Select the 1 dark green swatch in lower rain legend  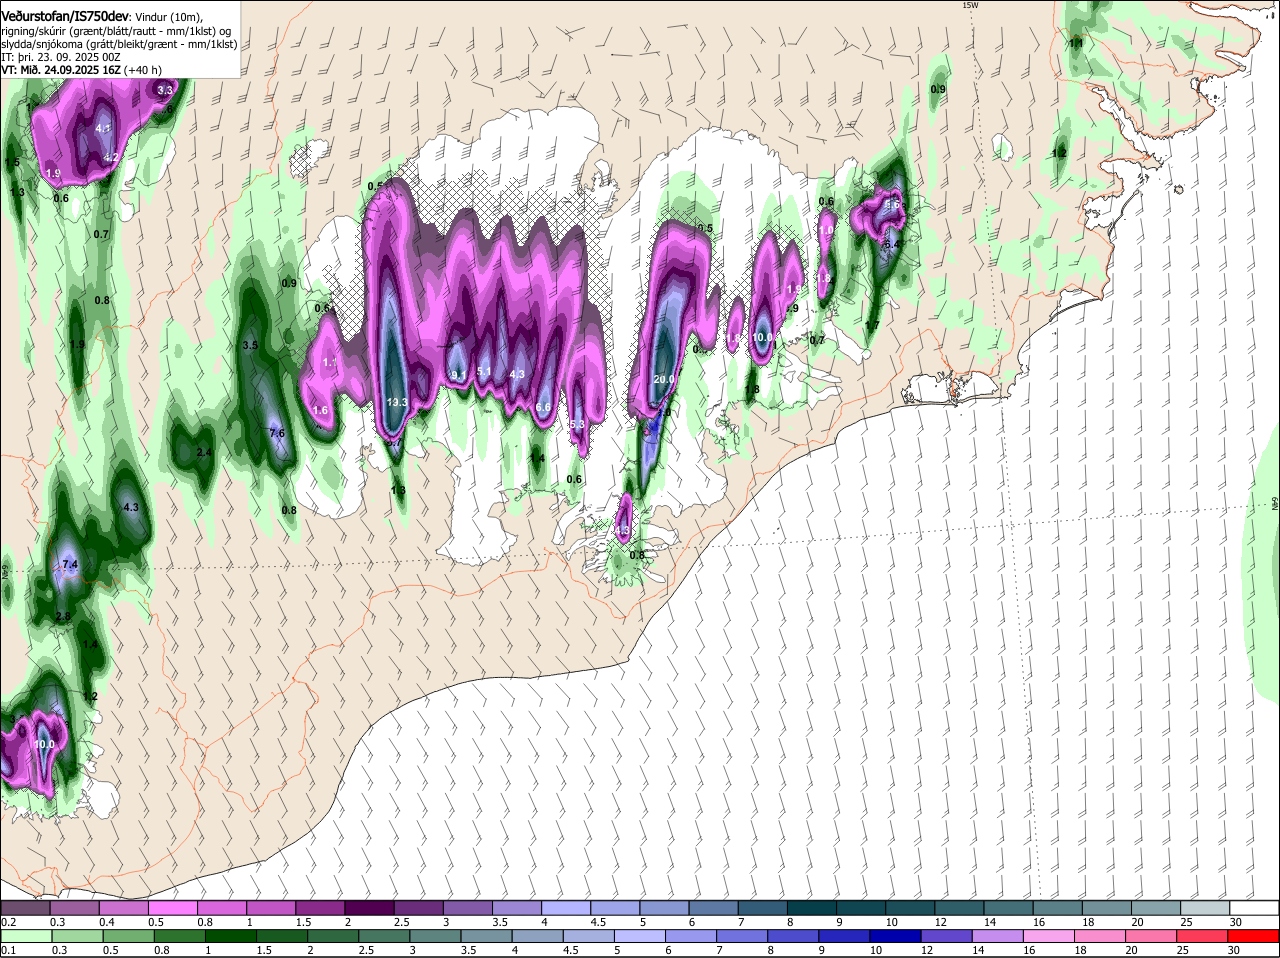[x=233, y=935]
